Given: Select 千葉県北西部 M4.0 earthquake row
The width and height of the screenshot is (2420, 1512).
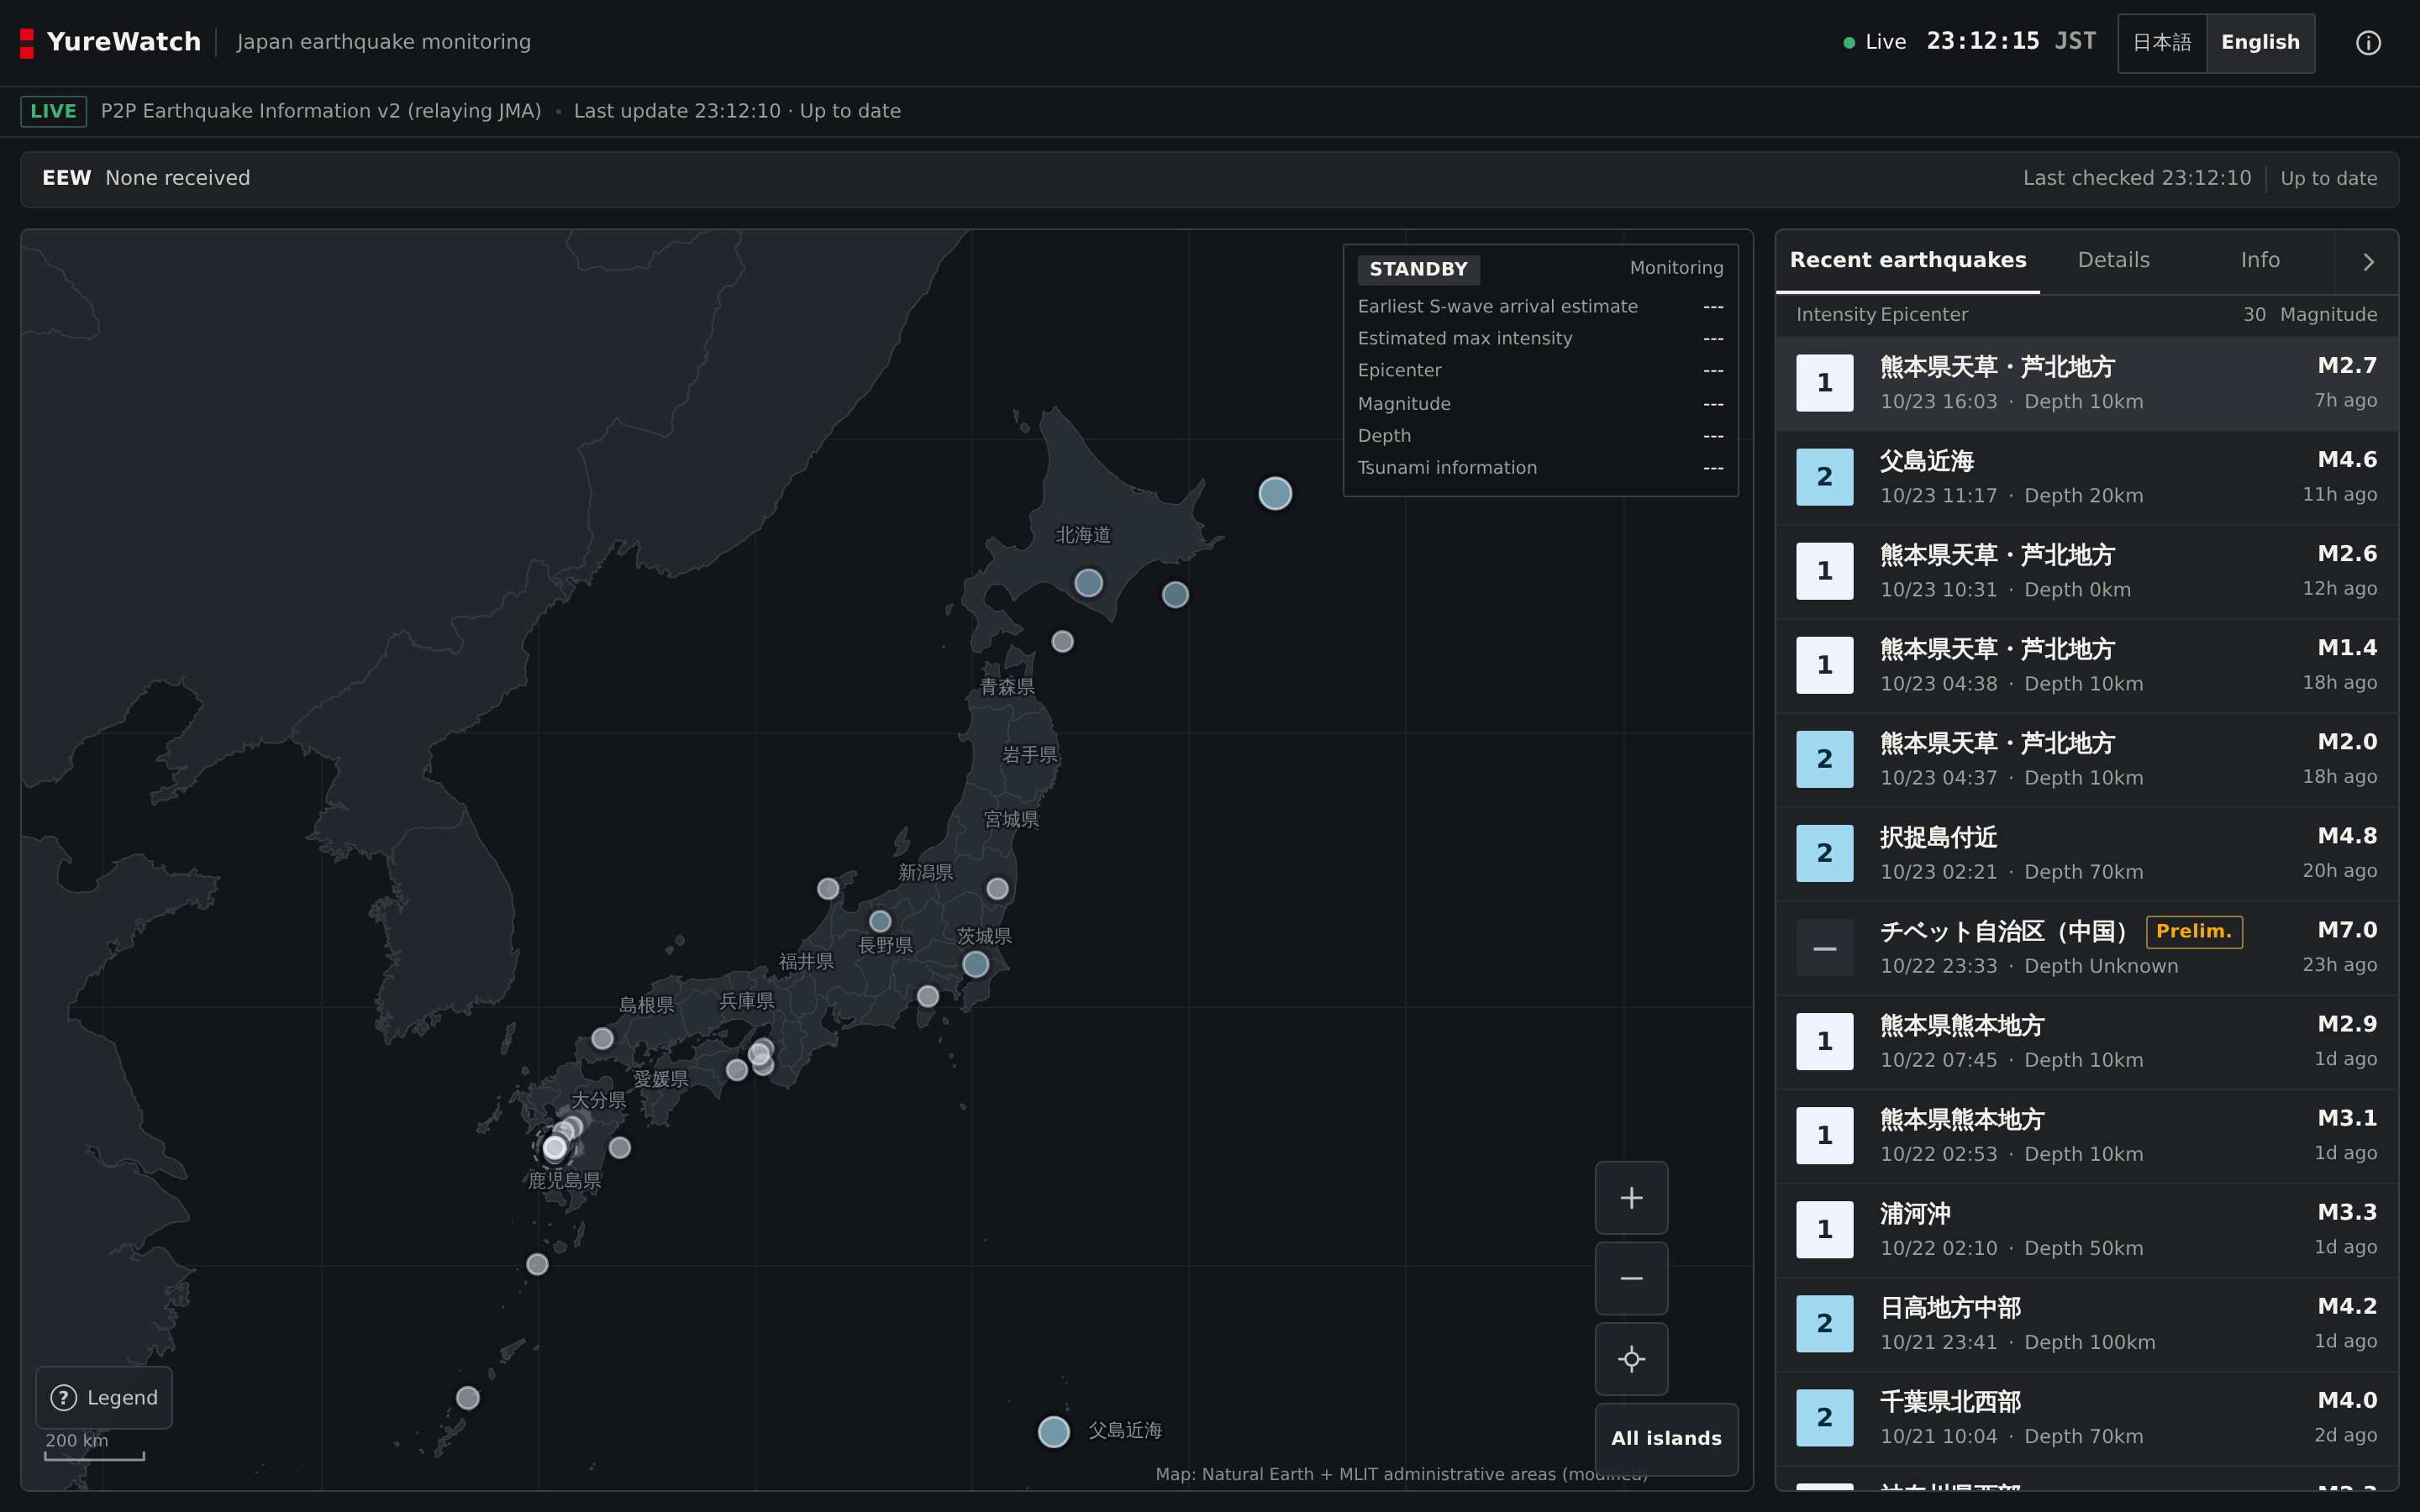Looking at the screenshot, I should tap(2086, 1417).
